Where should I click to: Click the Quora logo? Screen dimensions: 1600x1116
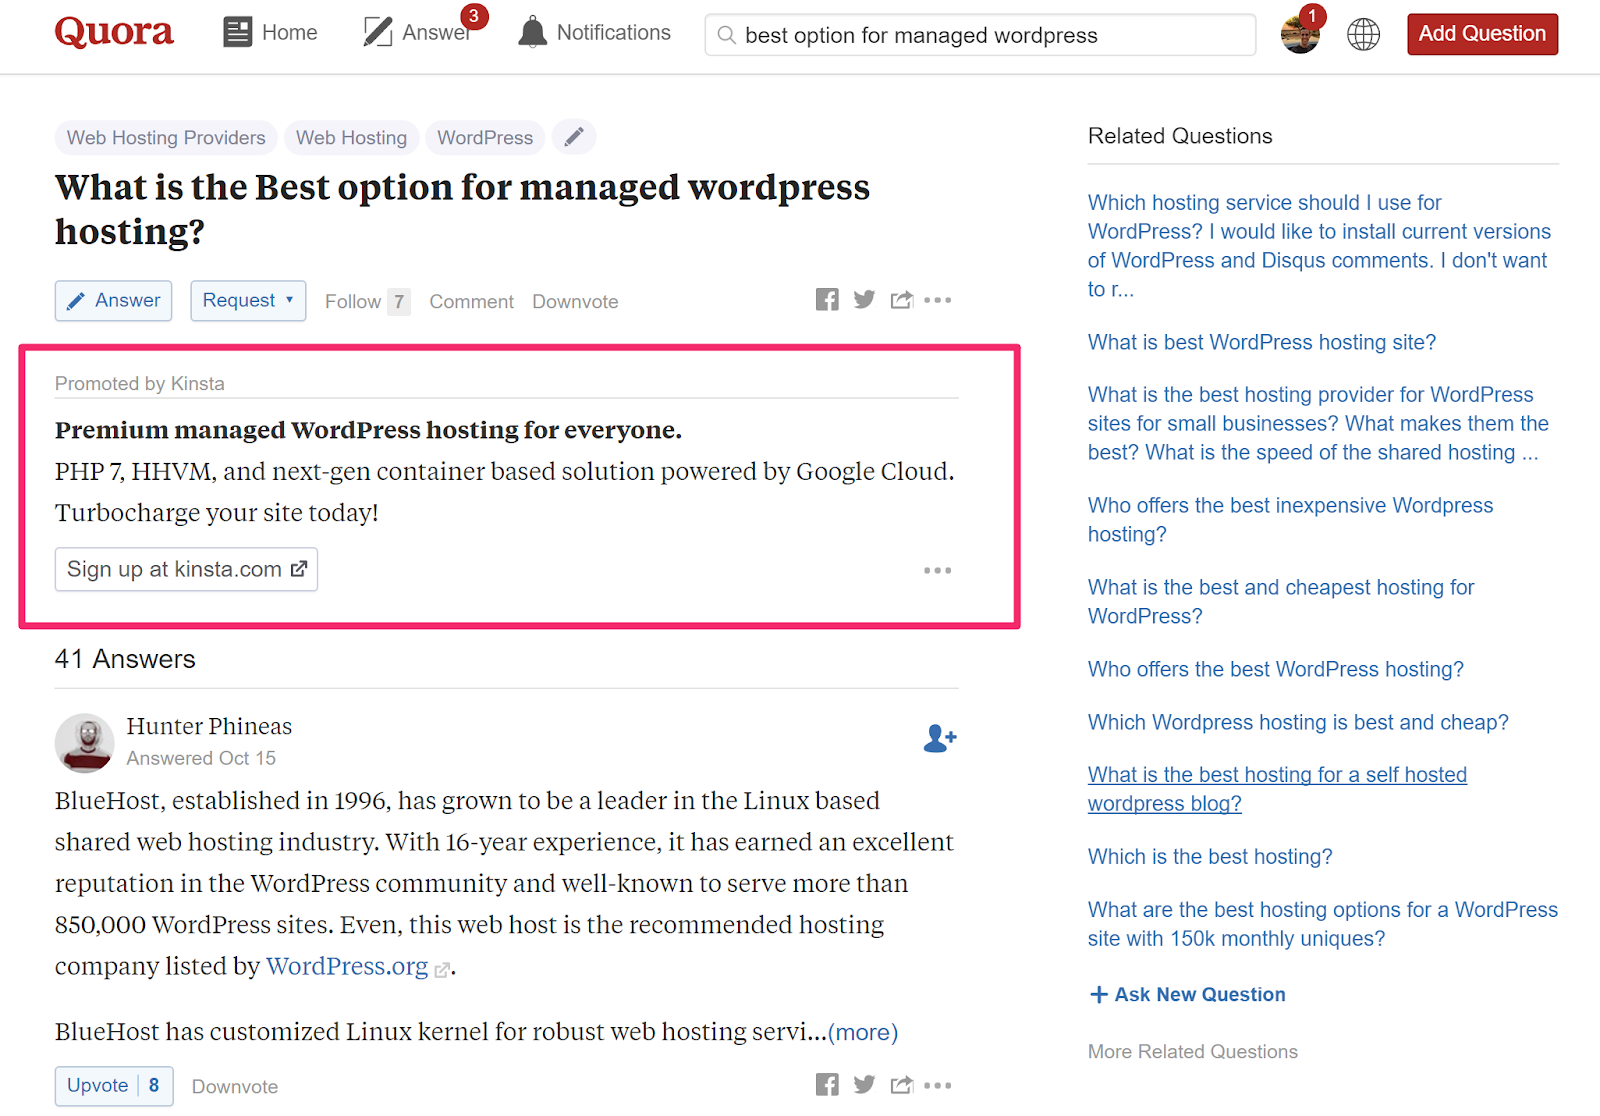point(114,32)
